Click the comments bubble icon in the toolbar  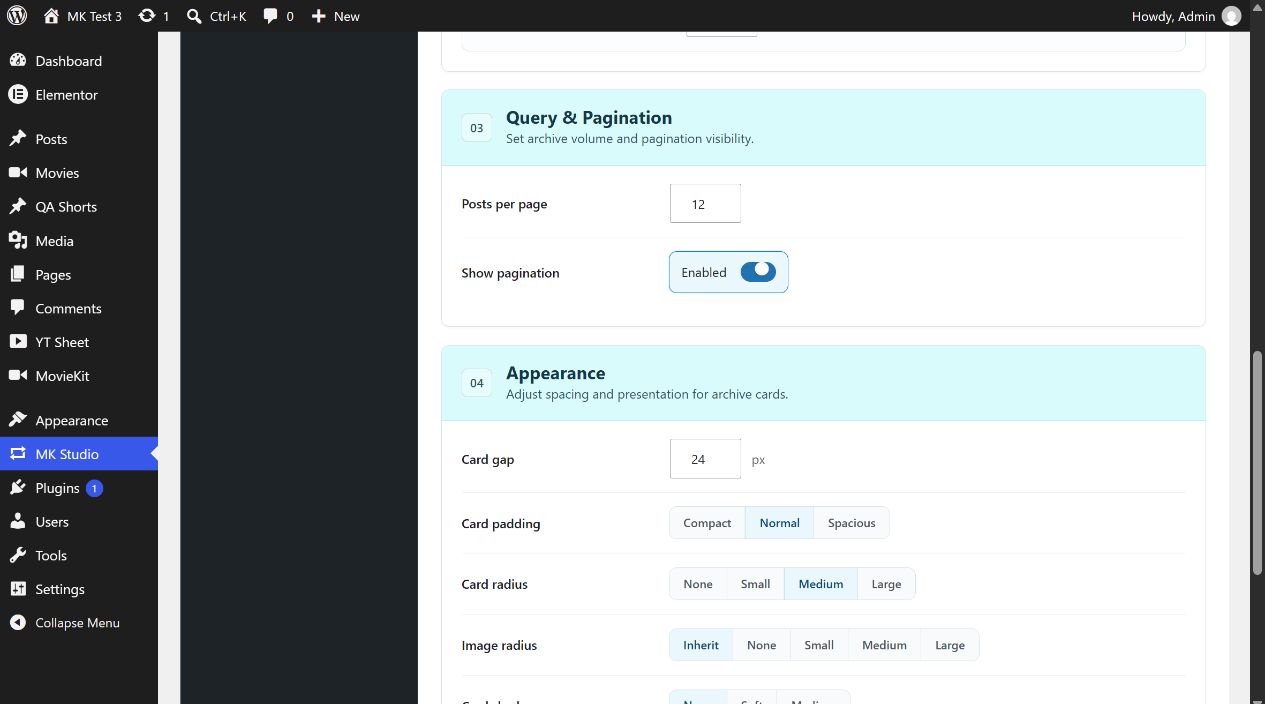(x=271, y=16)
